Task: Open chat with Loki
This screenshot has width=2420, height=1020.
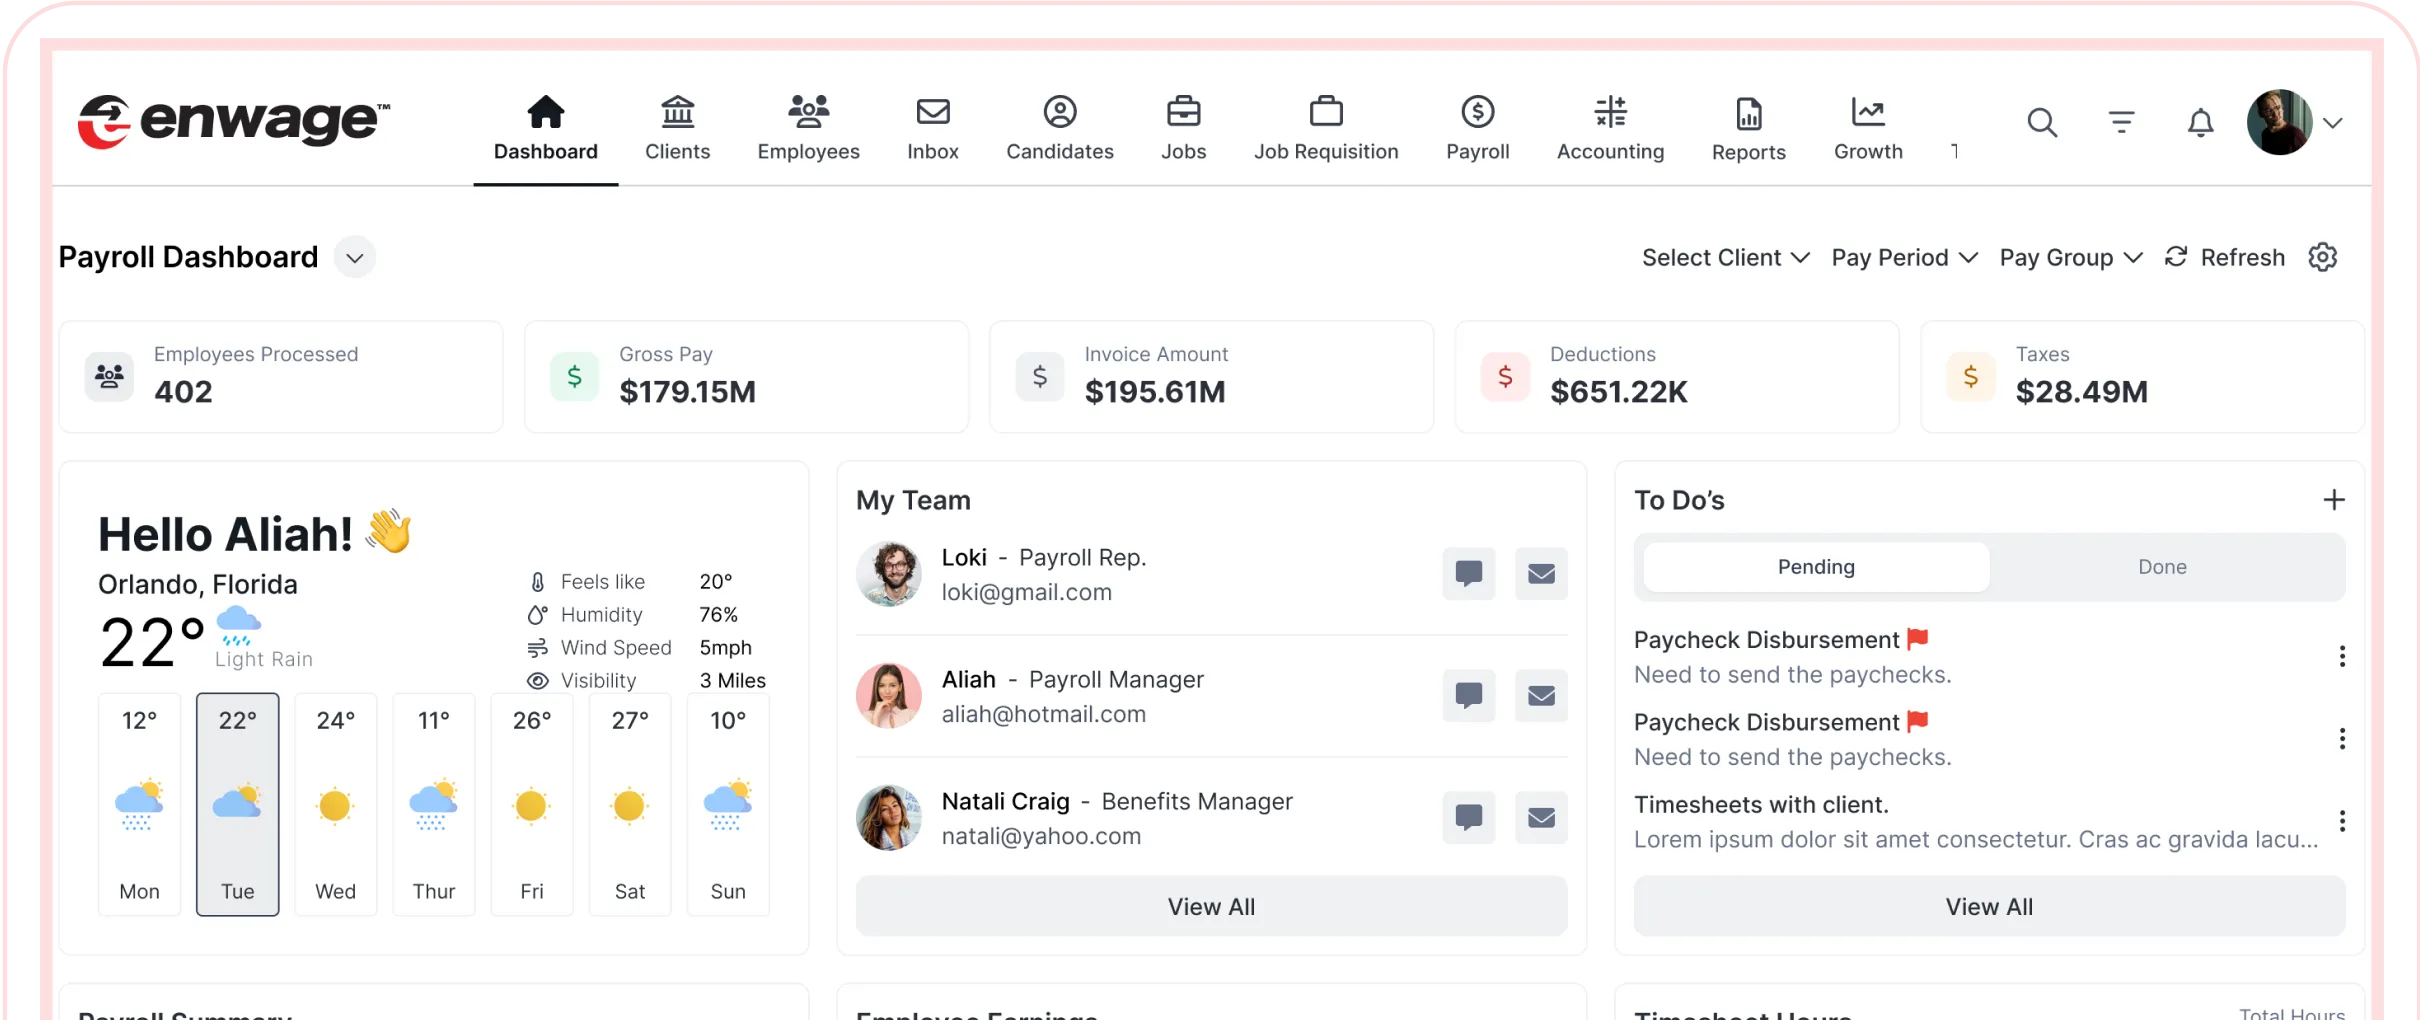Action: (x=1468, y=574)
